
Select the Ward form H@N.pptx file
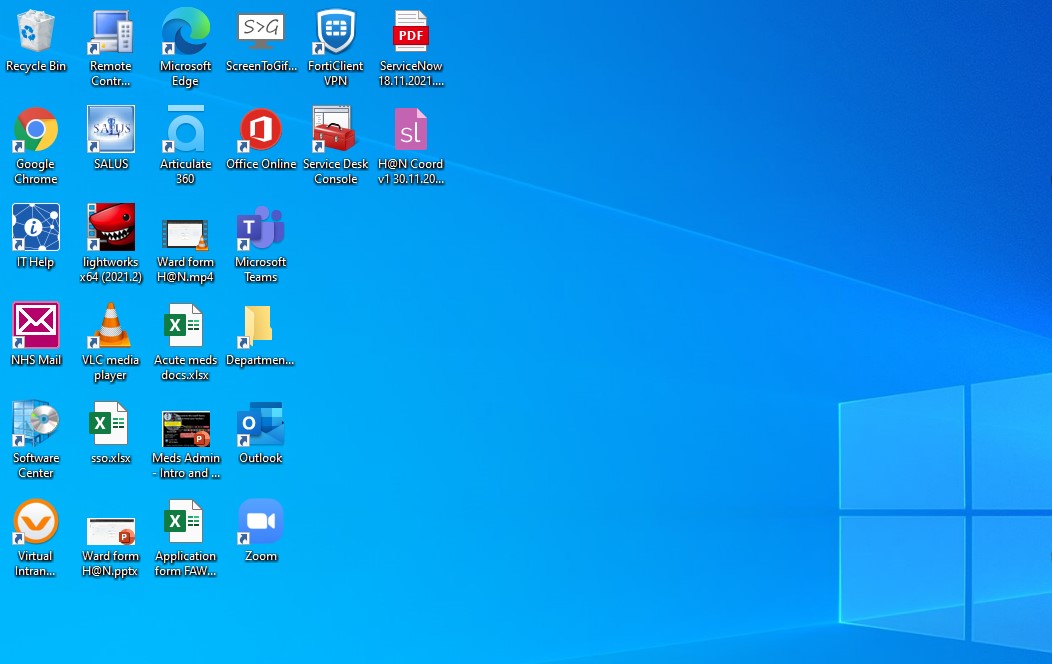111,531
